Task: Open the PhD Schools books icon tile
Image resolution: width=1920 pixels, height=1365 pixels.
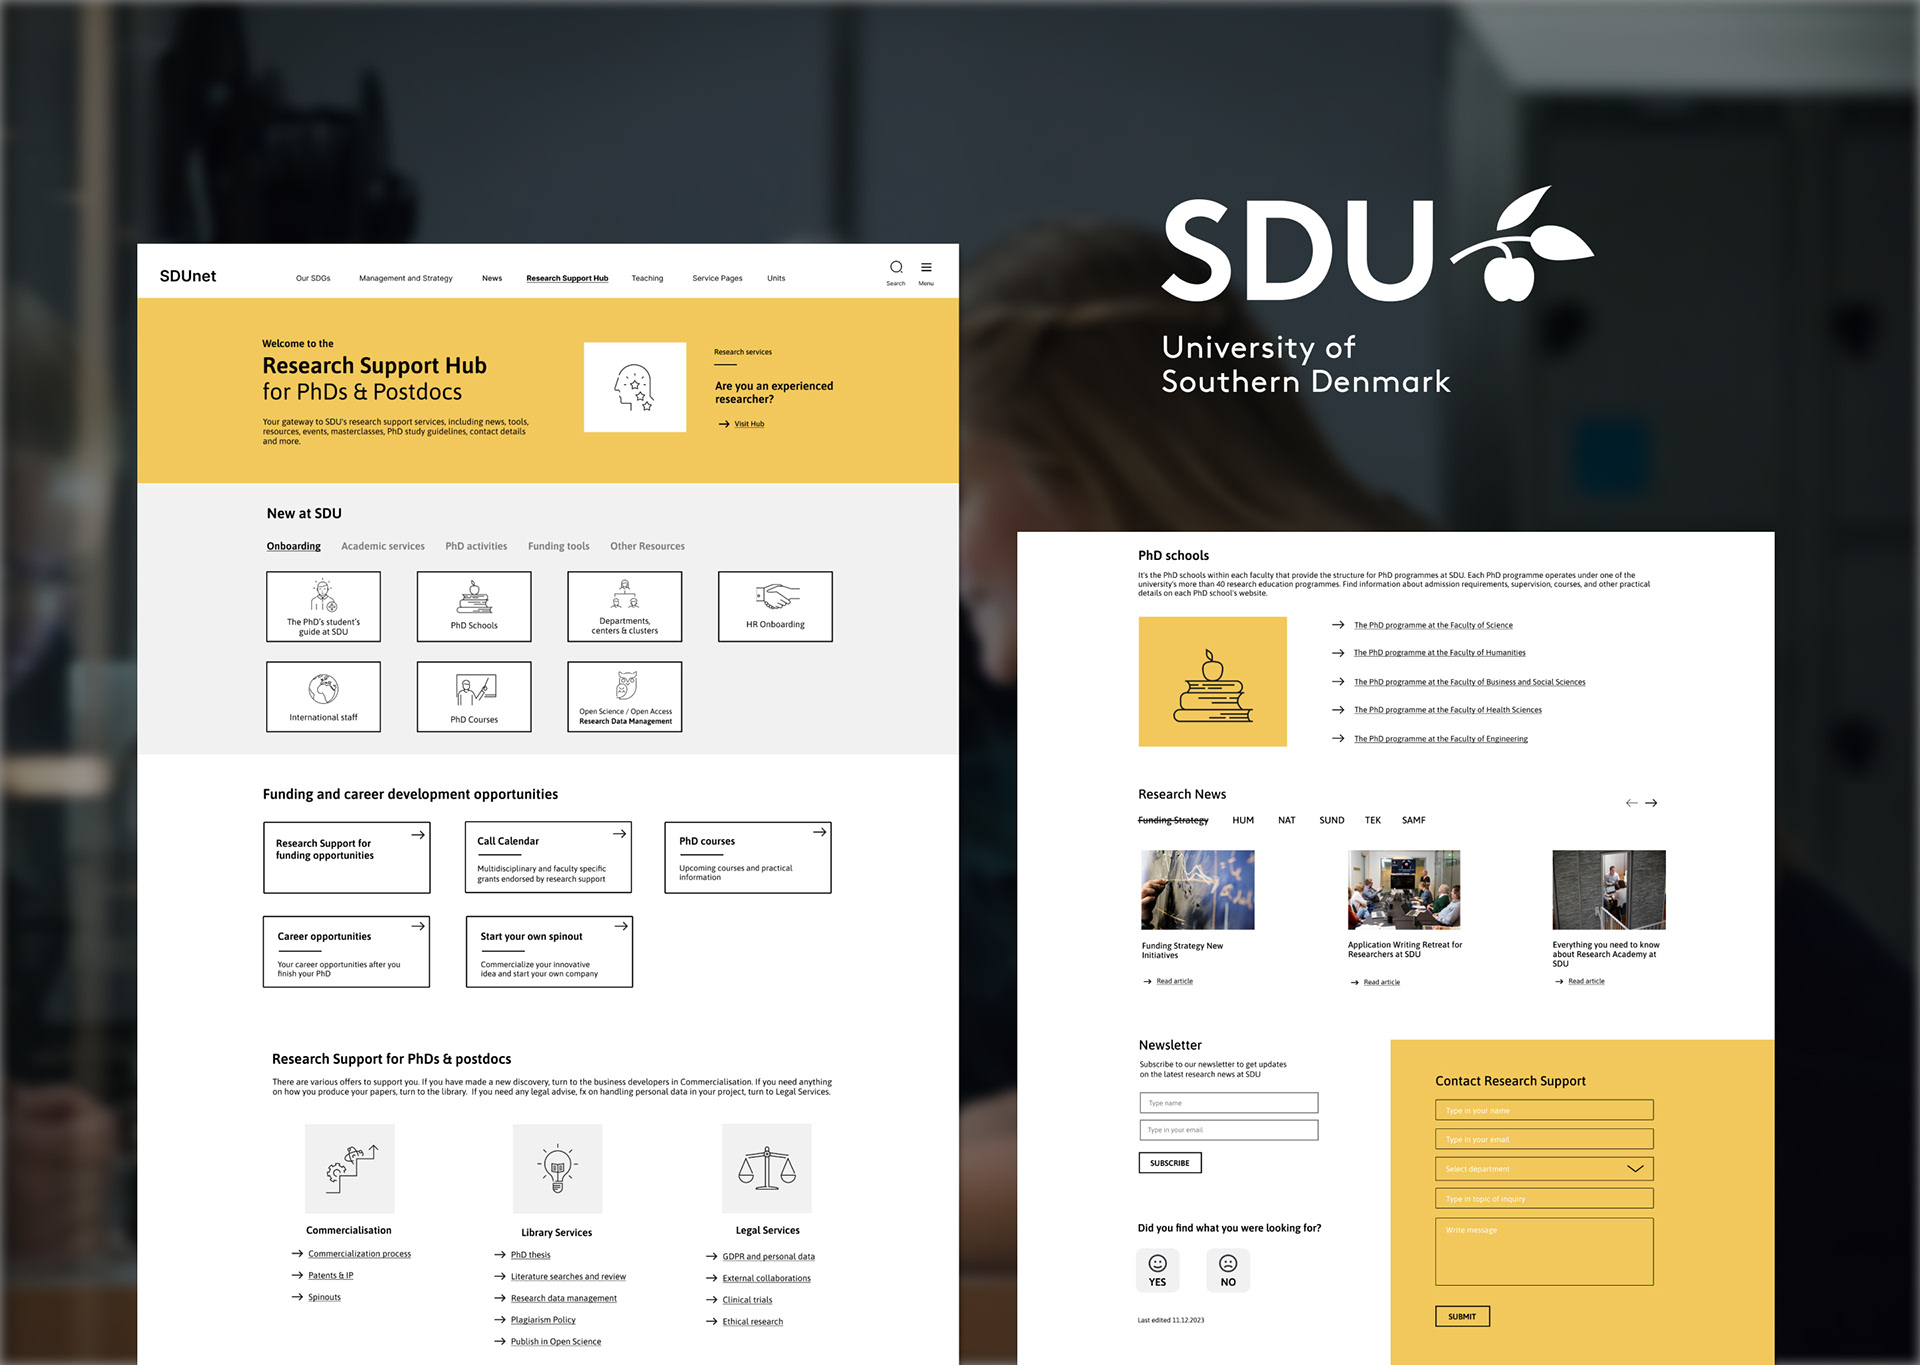Action: coord(474,606)
